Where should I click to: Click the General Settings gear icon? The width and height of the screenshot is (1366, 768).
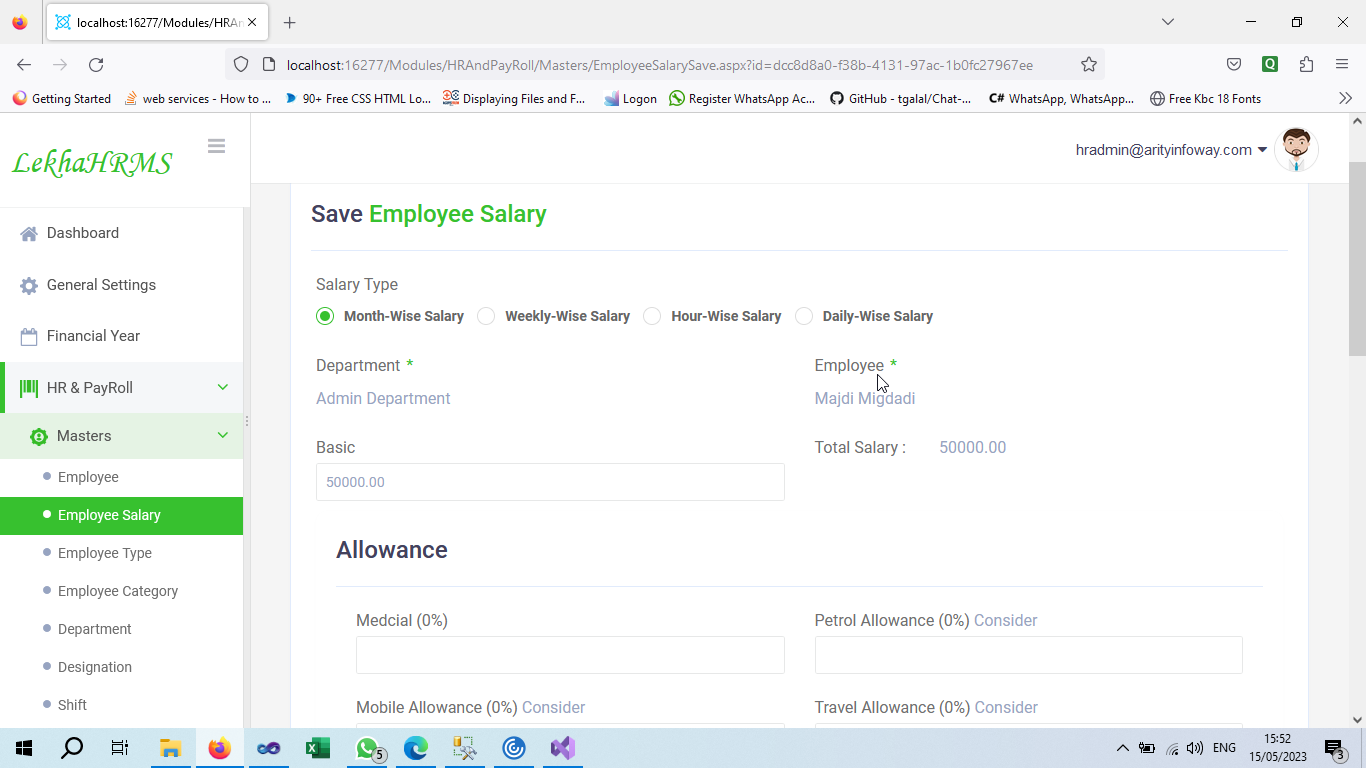point(29,285)
